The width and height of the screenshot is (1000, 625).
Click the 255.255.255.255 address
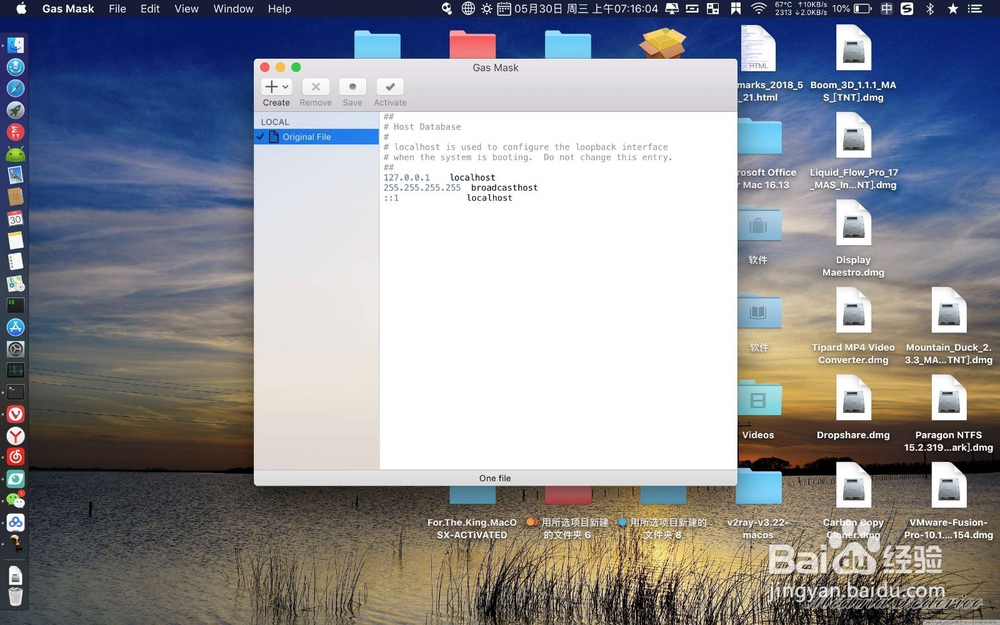[422, 188]
